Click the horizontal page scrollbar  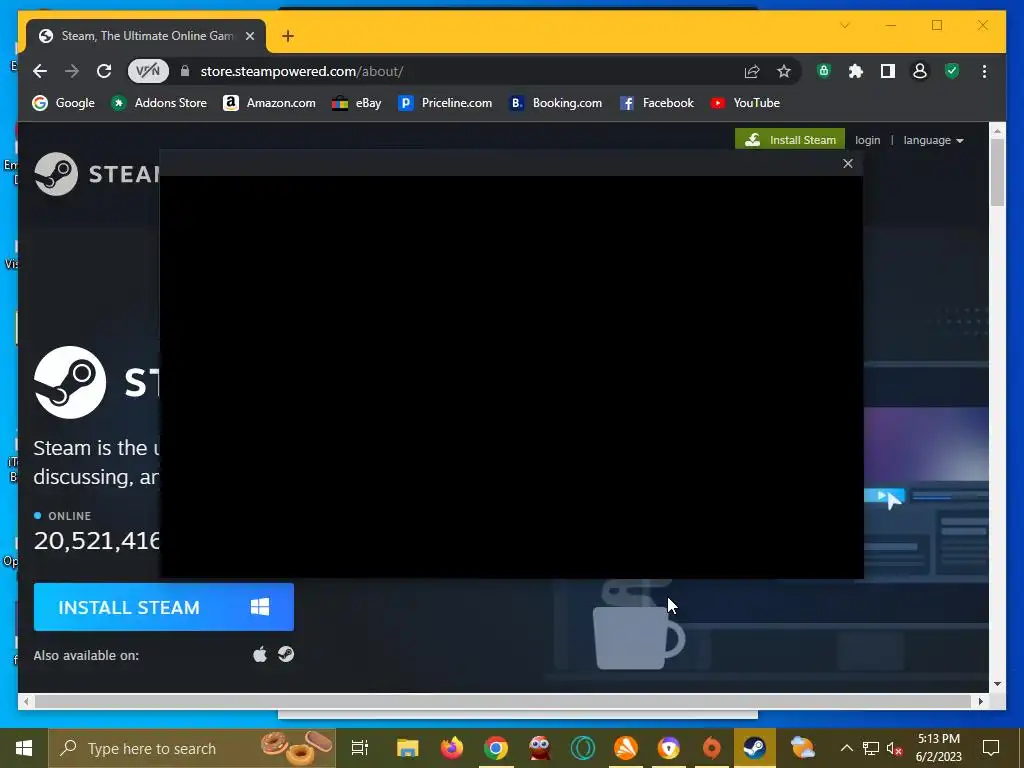[x=503, y=701]
